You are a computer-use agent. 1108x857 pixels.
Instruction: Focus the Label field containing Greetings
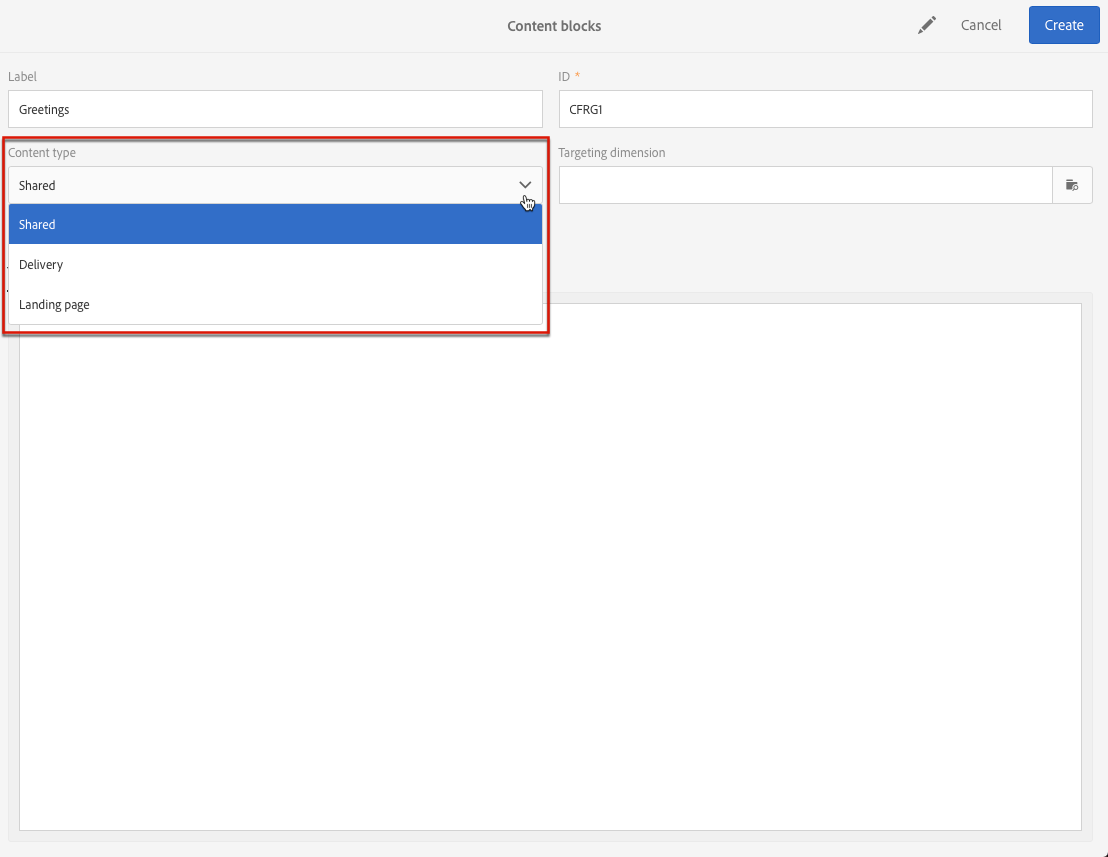click(276, 109)
